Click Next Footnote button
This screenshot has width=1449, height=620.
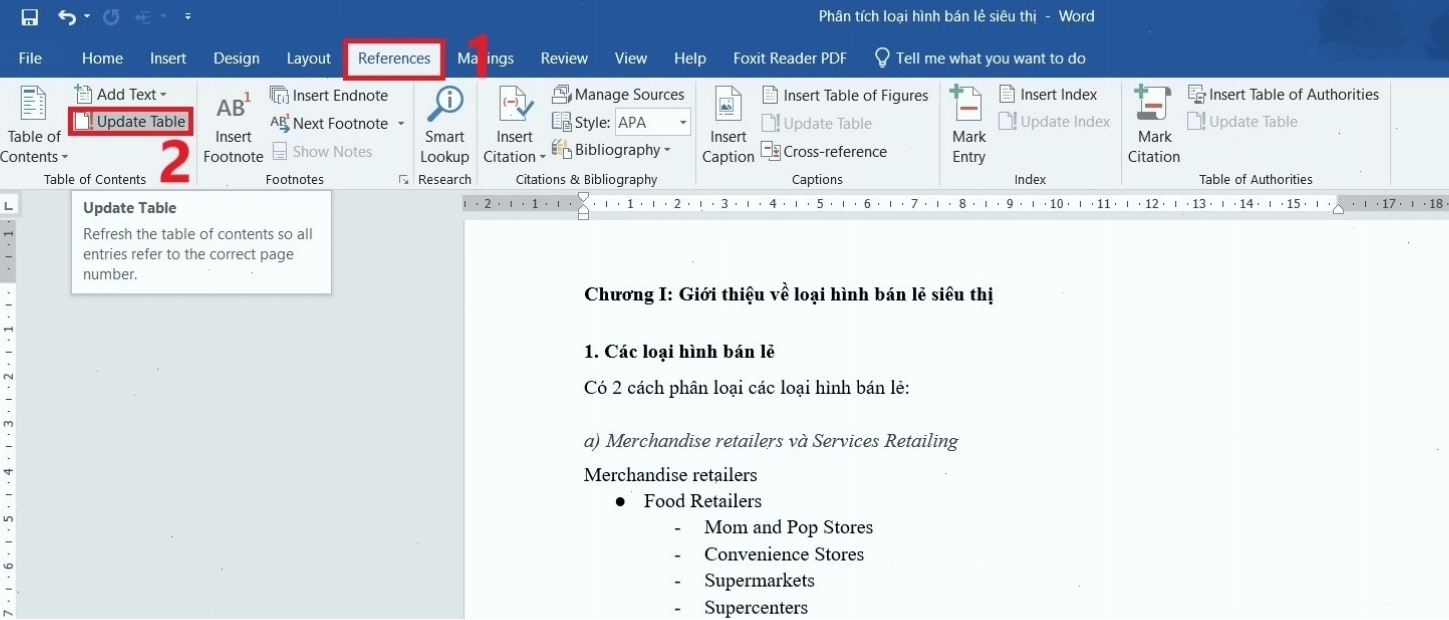tap(330, 123)
